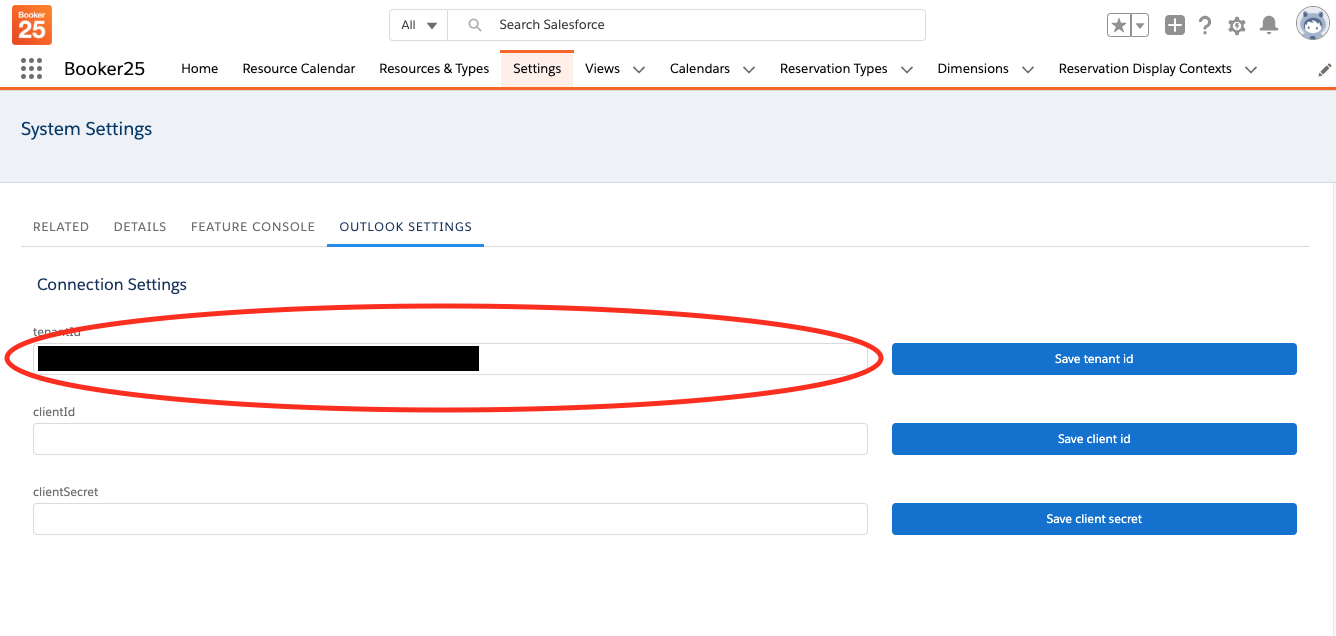This screenshot has width=1336, height=636.
Task: Expand the Views menu chevron
Action: pos(639,69)
